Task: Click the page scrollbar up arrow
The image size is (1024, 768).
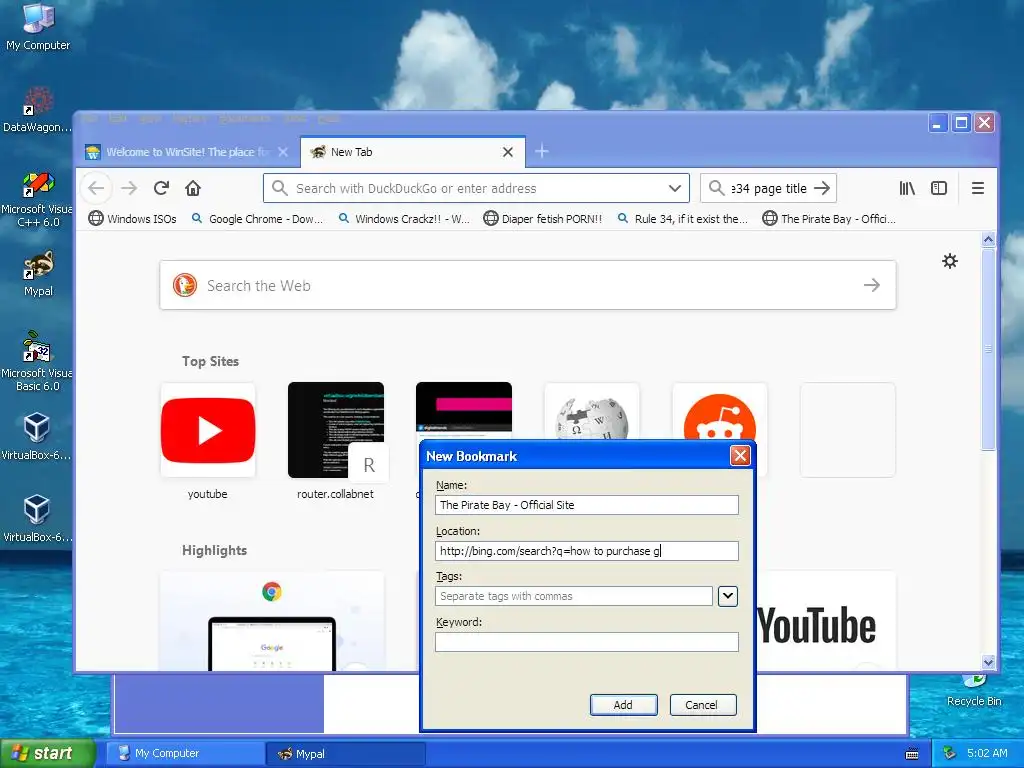Action: [988, 240]
